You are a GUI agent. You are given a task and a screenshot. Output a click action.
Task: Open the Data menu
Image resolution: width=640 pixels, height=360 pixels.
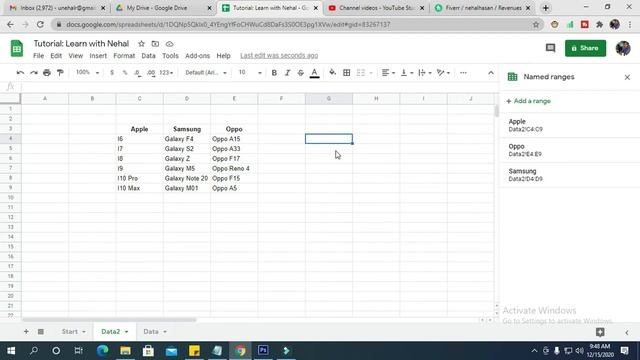[148, 56]
